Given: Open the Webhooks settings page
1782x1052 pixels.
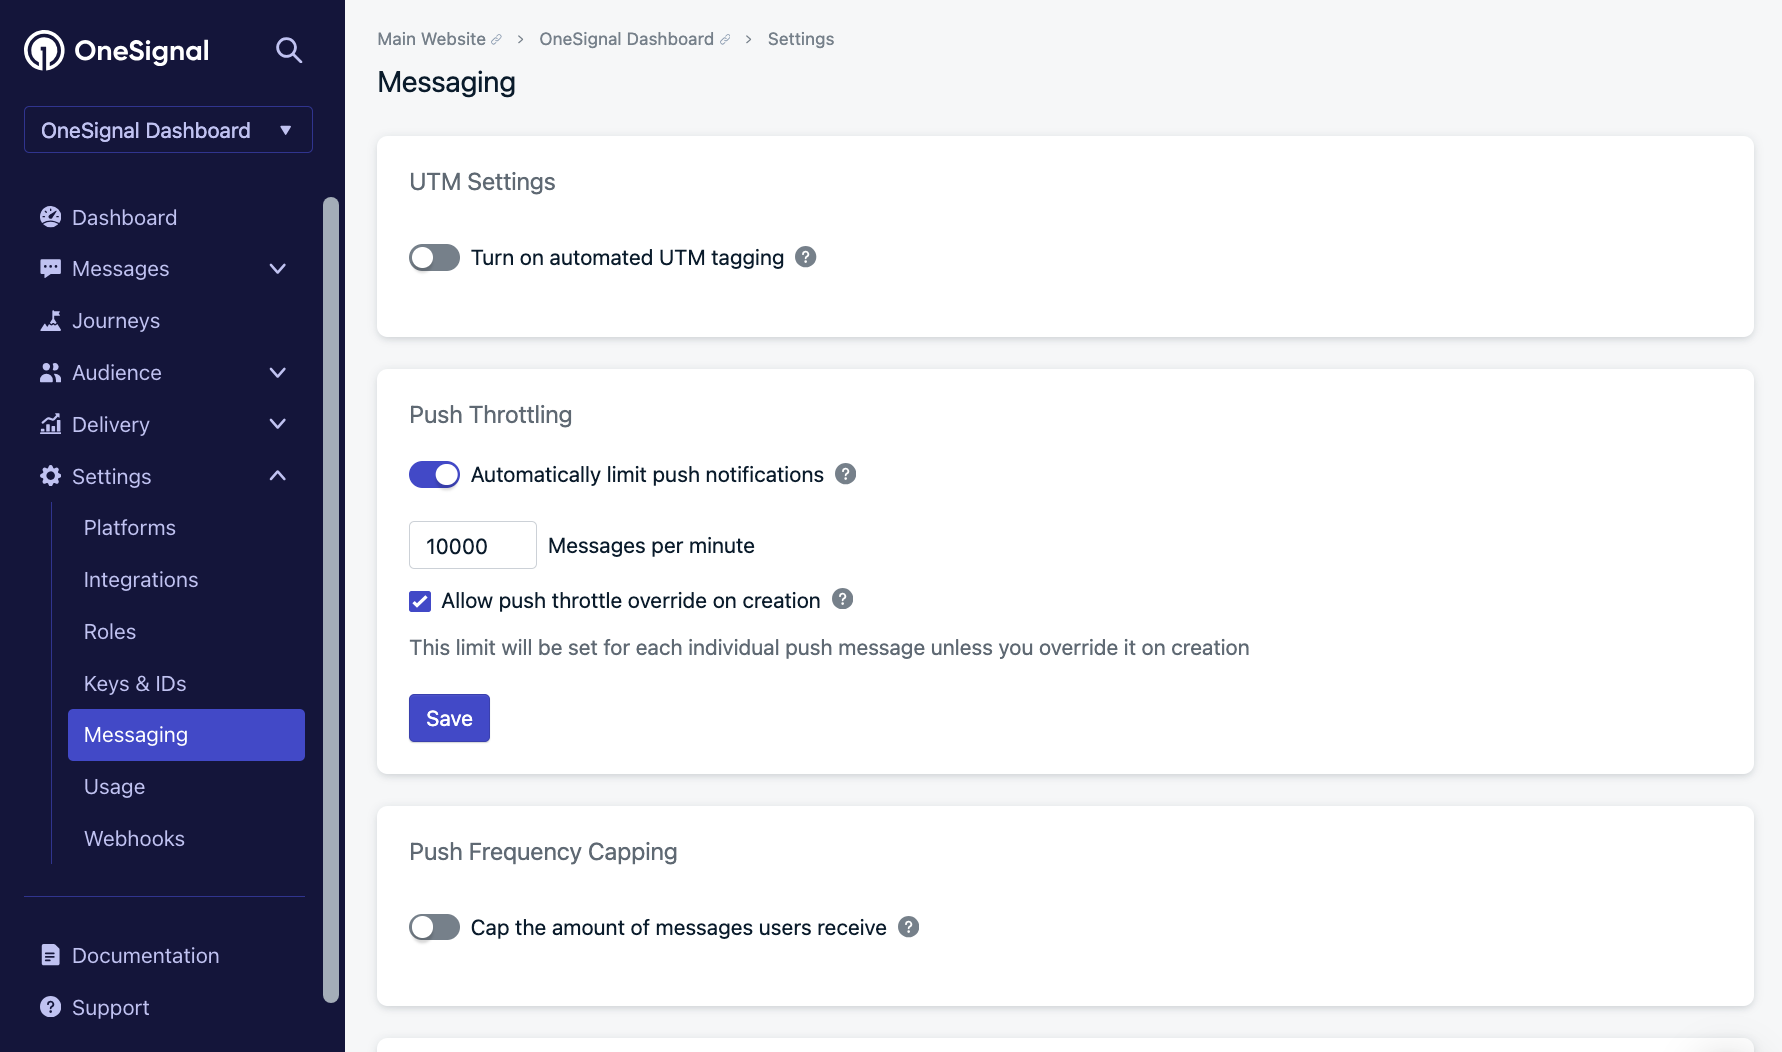Looking at the screenshot, I should point(134,838).
